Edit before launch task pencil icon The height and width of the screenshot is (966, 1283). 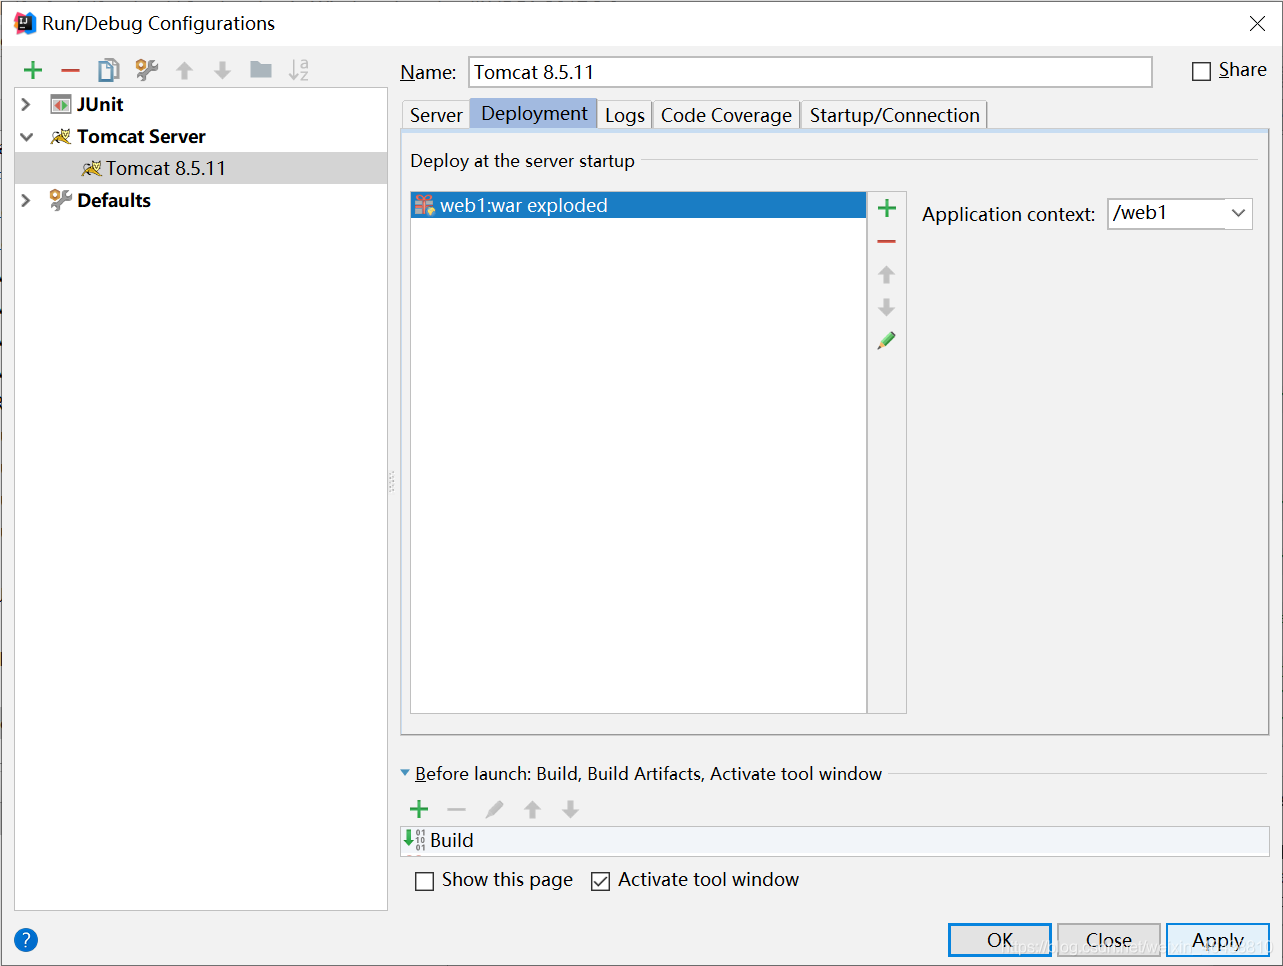(494, 809)
